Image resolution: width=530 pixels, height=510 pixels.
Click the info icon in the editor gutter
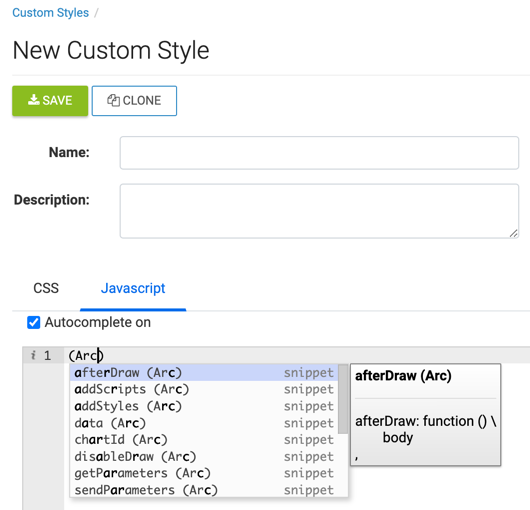[x=33, y=355]
